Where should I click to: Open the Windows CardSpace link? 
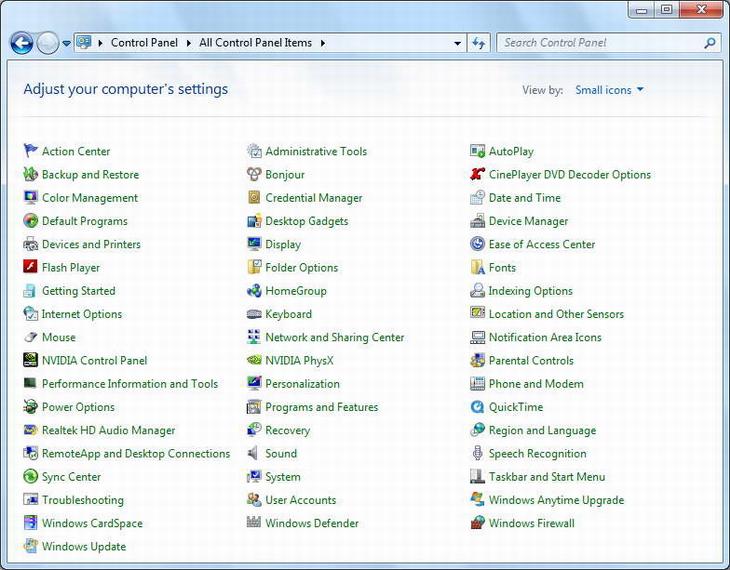[92, 523]
